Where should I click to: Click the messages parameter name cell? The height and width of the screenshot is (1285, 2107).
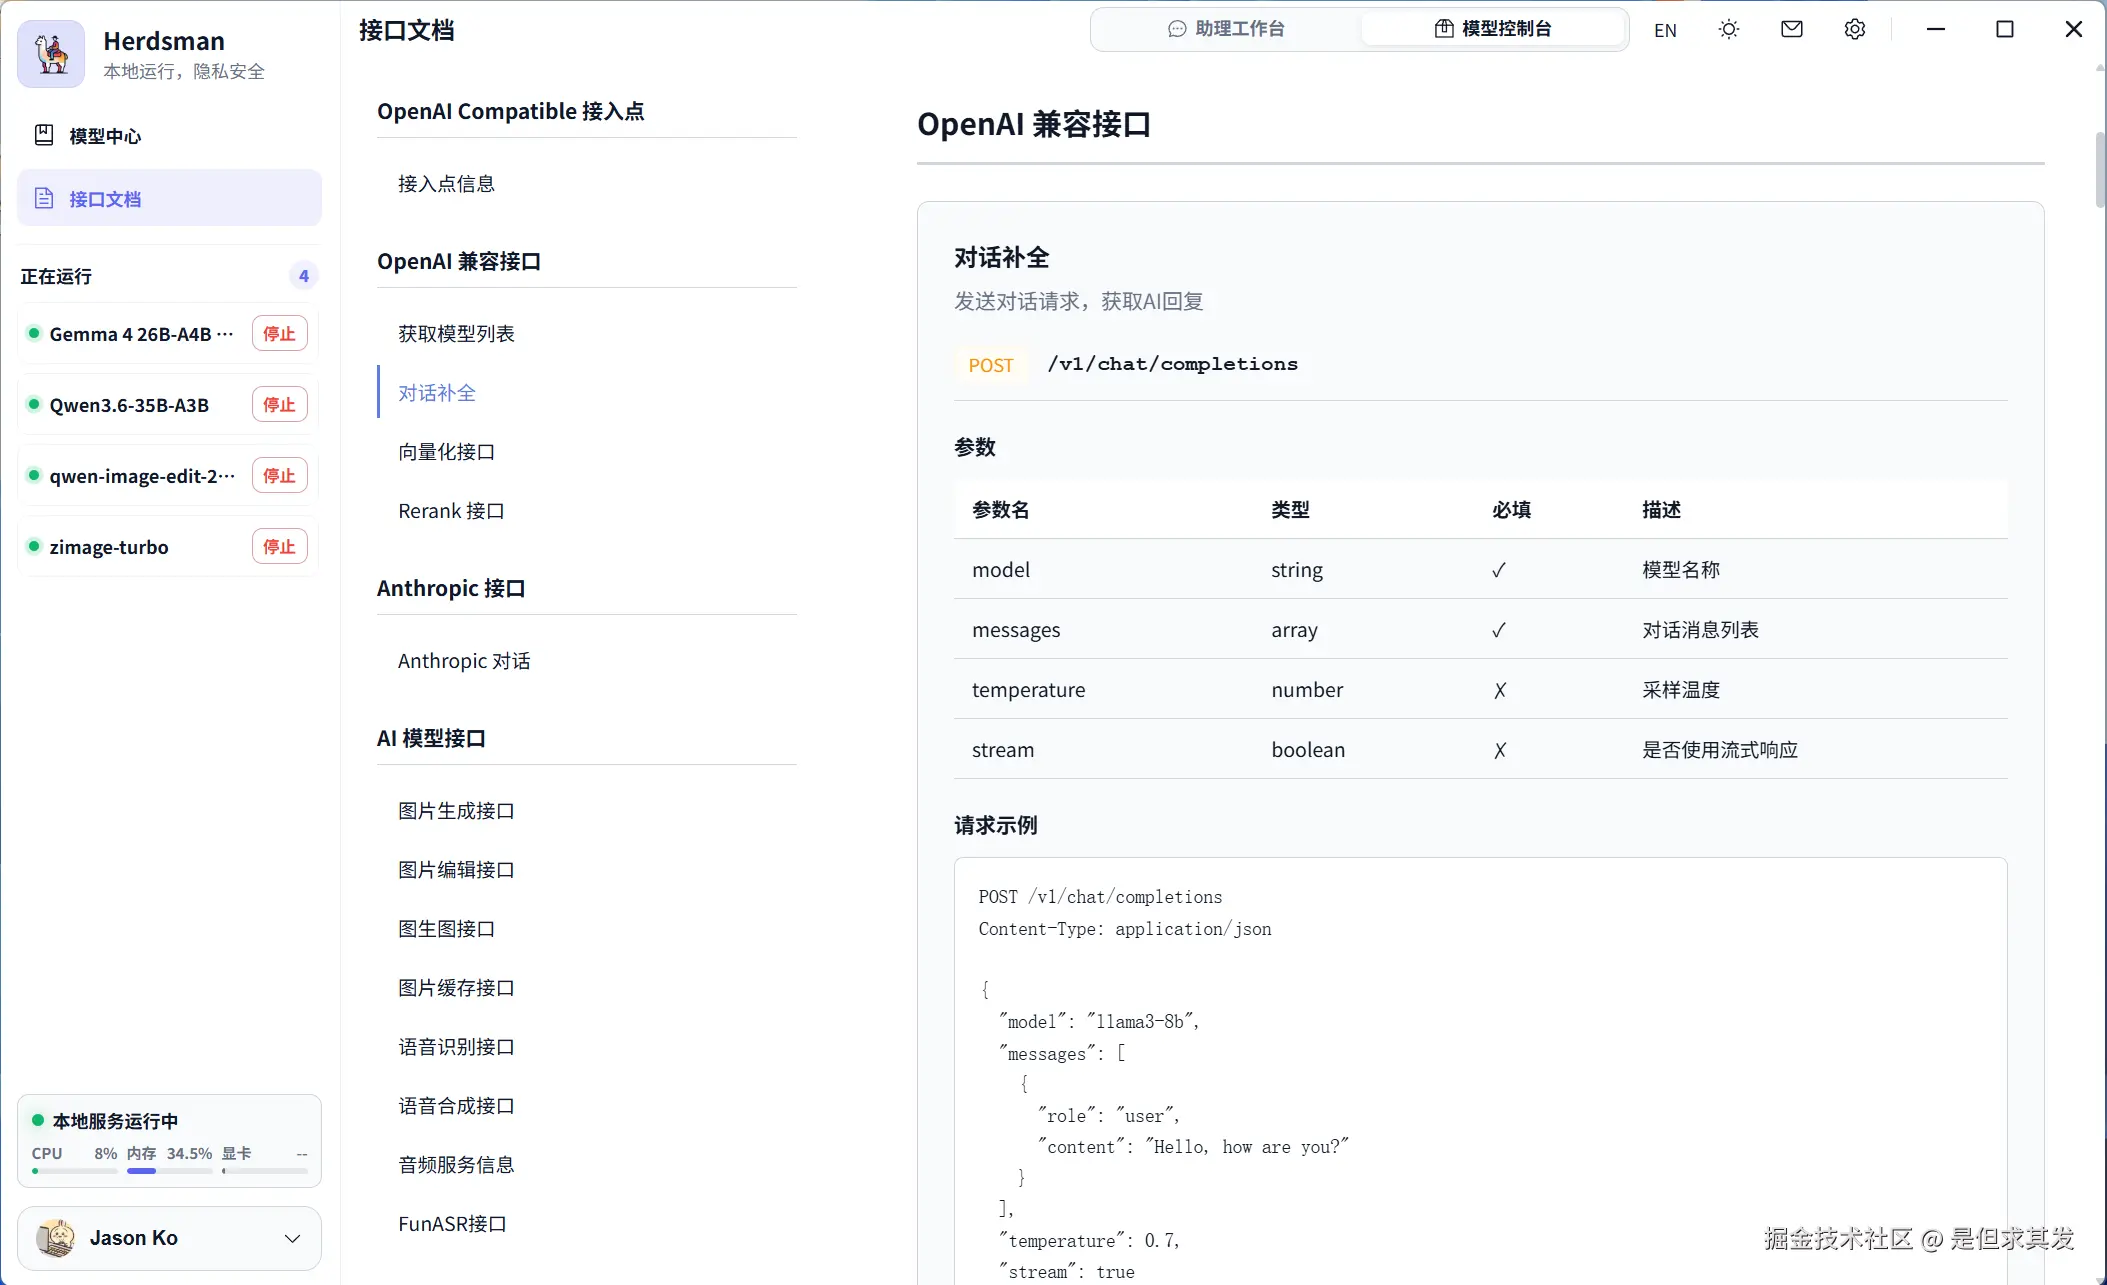click(x=1016, y=630)
